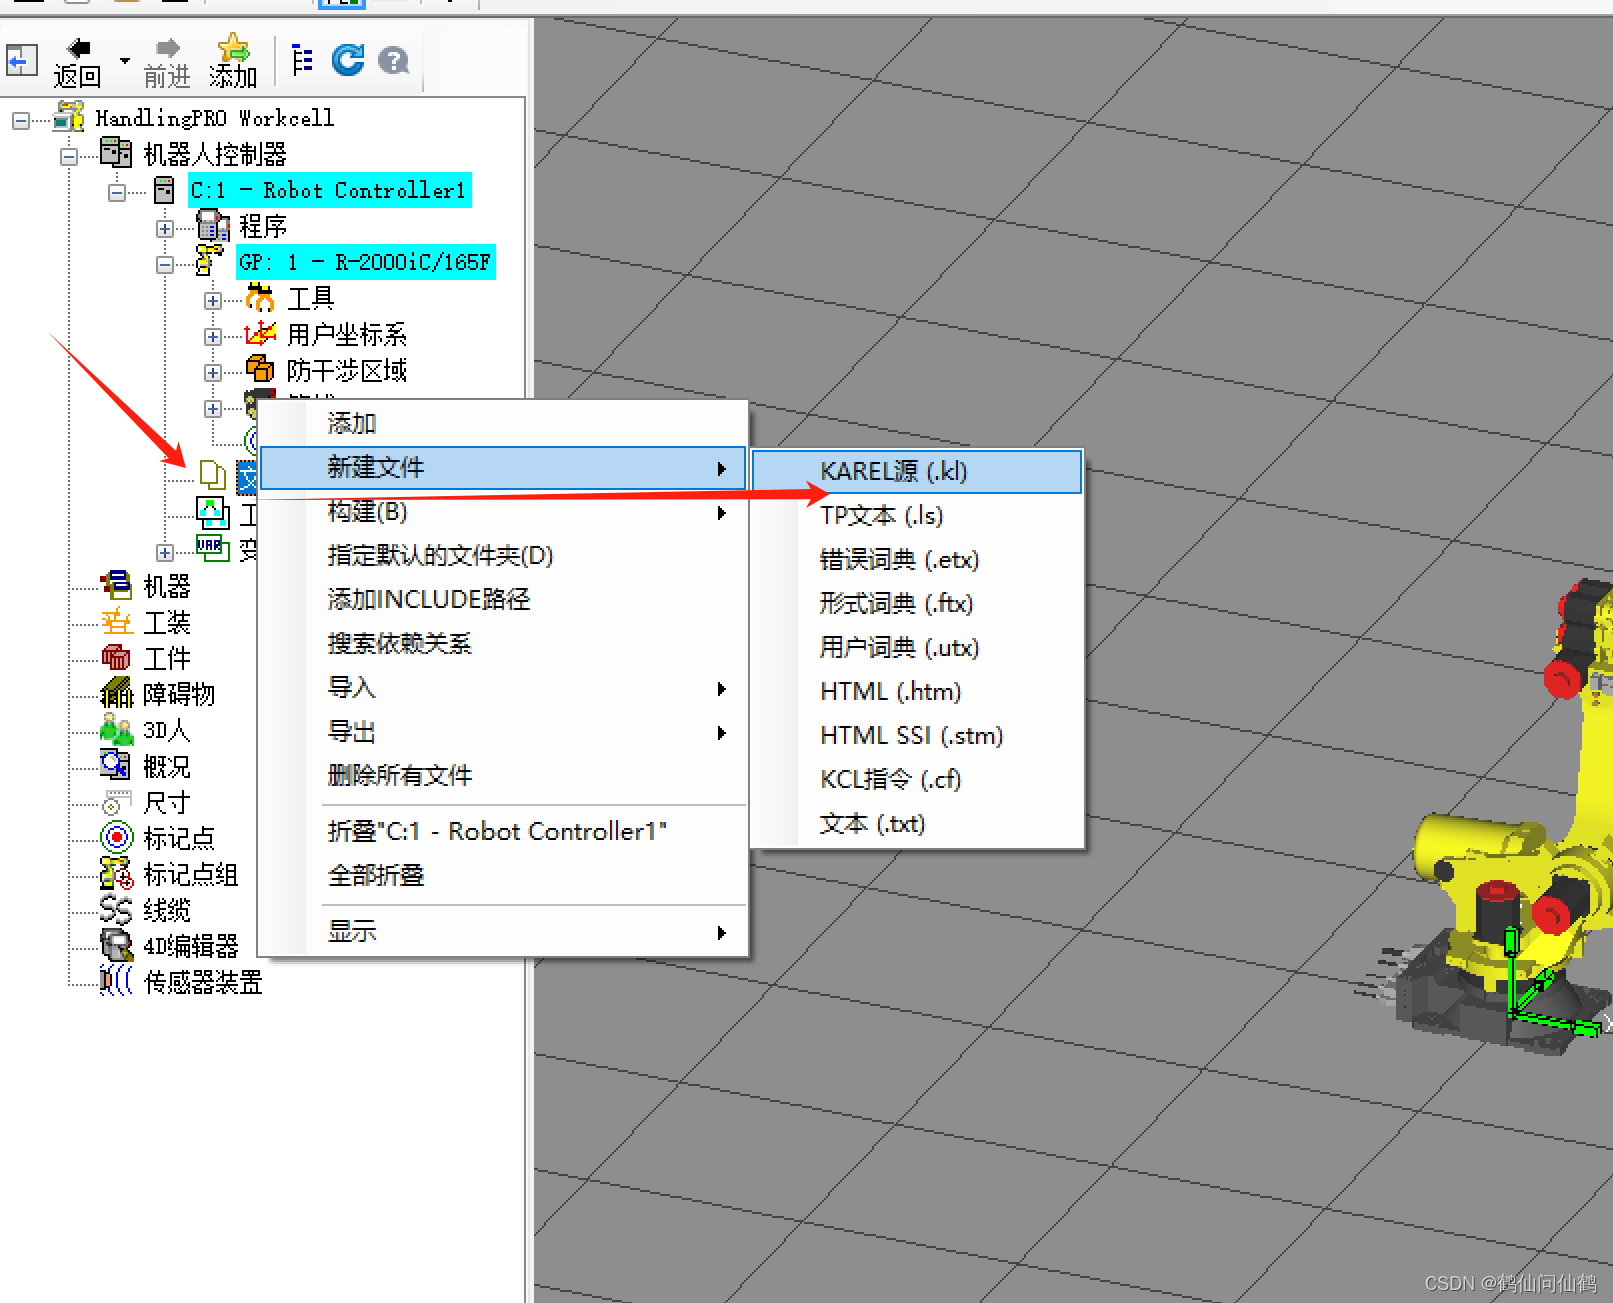Create a 用户词典 (.utx) file
1613x1303 pixels.
[x=917, y=648]
